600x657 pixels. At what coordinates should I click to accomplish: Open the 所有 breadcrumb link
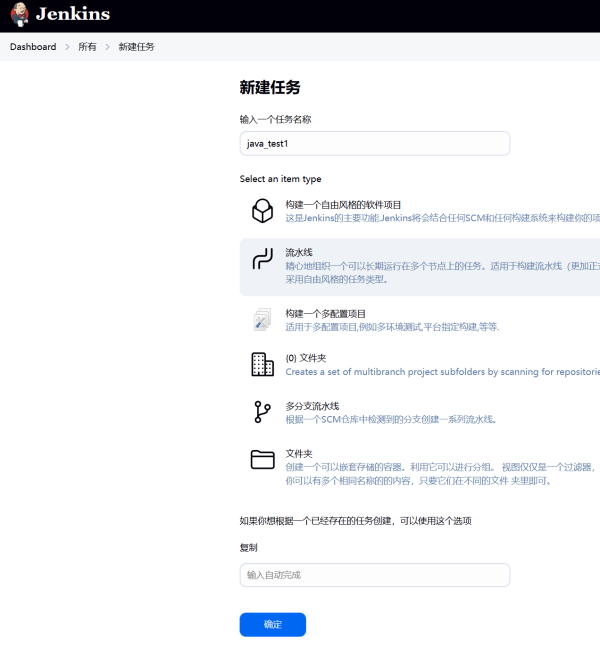click(87, 47)
